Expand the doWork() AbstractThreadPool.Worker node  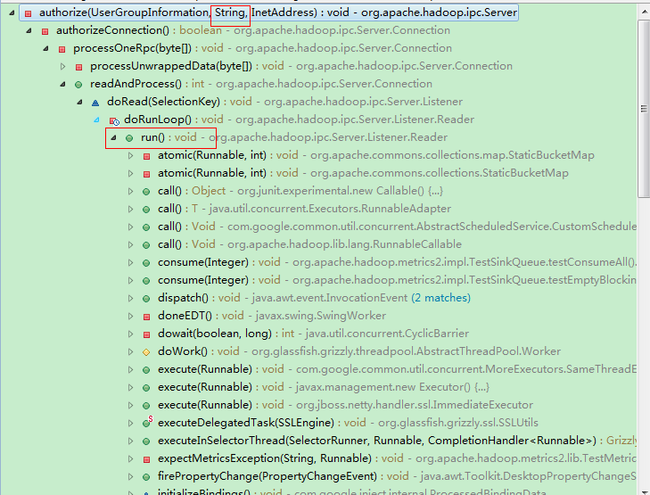(130, 352)
